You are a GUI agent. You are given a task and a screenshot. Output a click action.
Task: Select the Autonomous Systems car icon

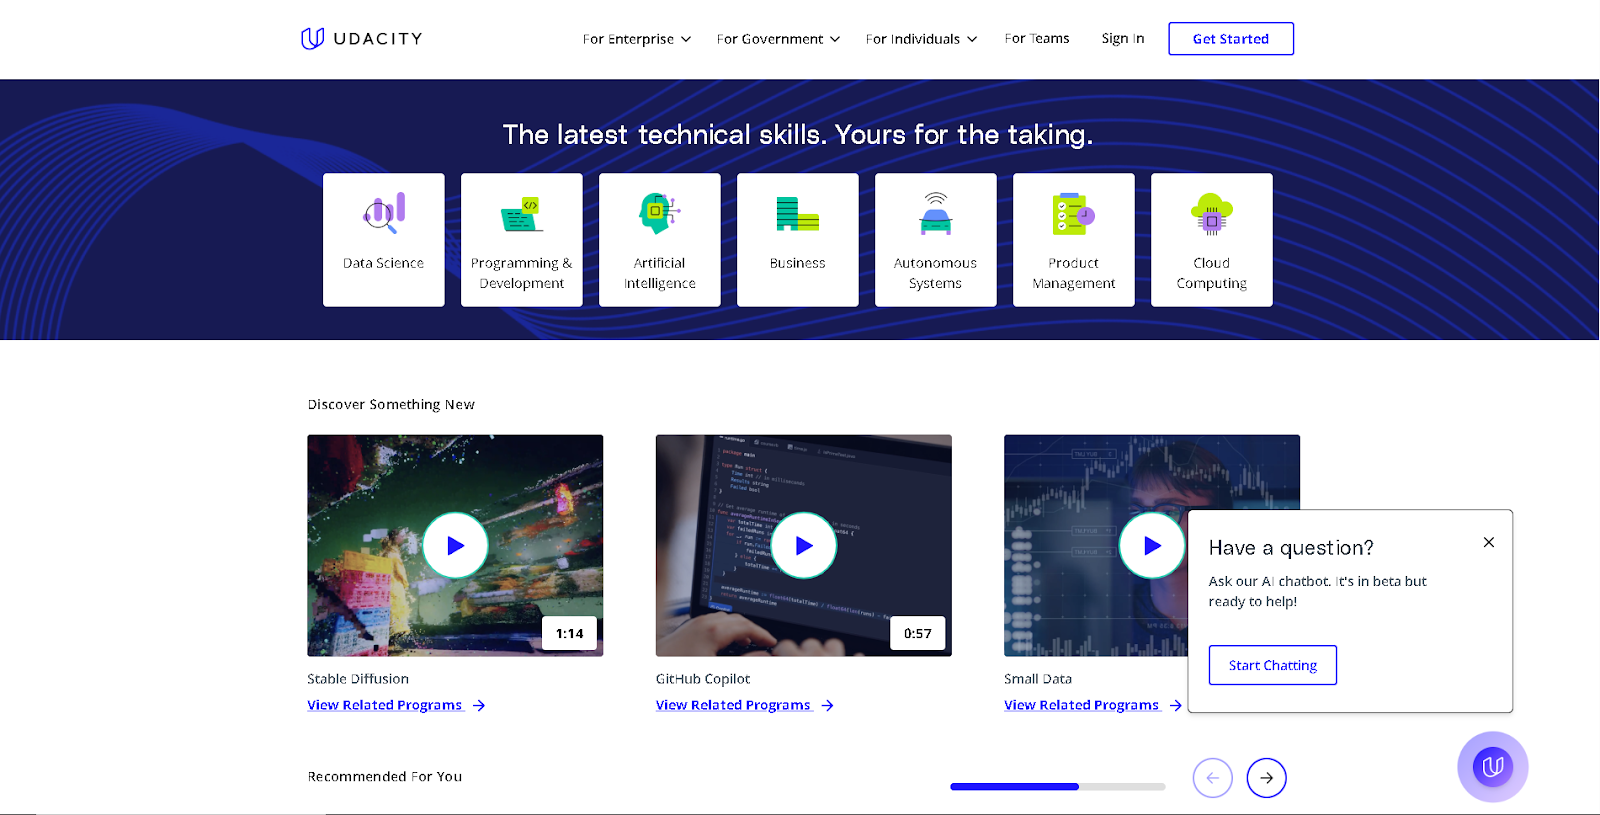coord(935,213)
